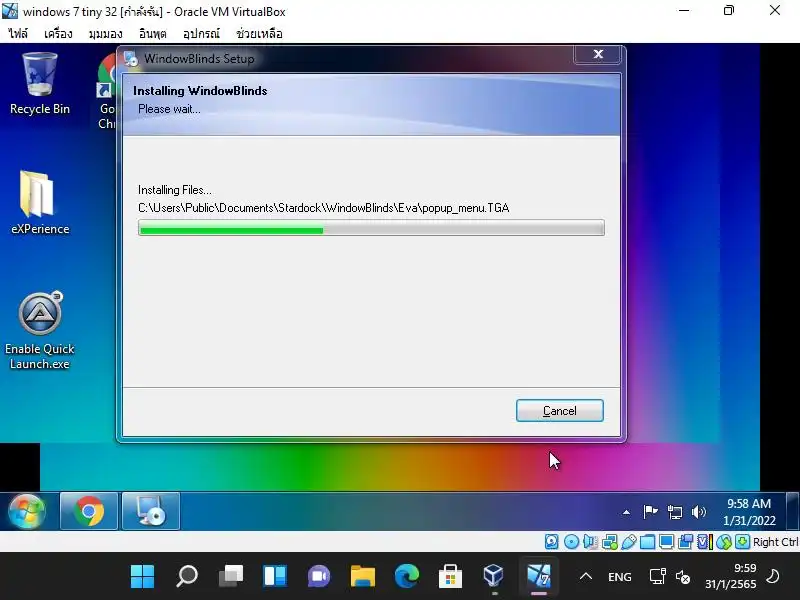This screenshot has width=800, height=600.
Task: Click the shared folders indicator in VirtualBox
Action: 647,541
